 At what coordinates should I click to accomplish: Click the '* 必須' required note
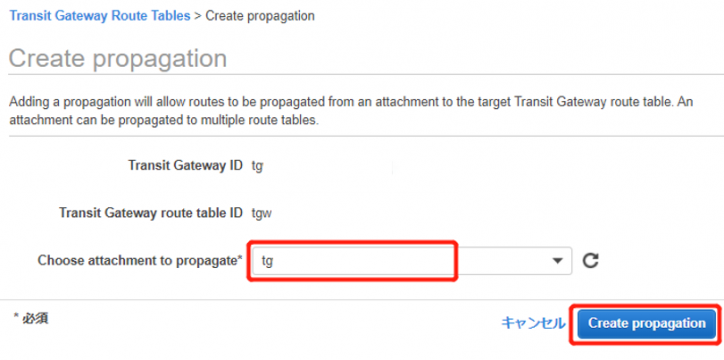pos(31,318)
